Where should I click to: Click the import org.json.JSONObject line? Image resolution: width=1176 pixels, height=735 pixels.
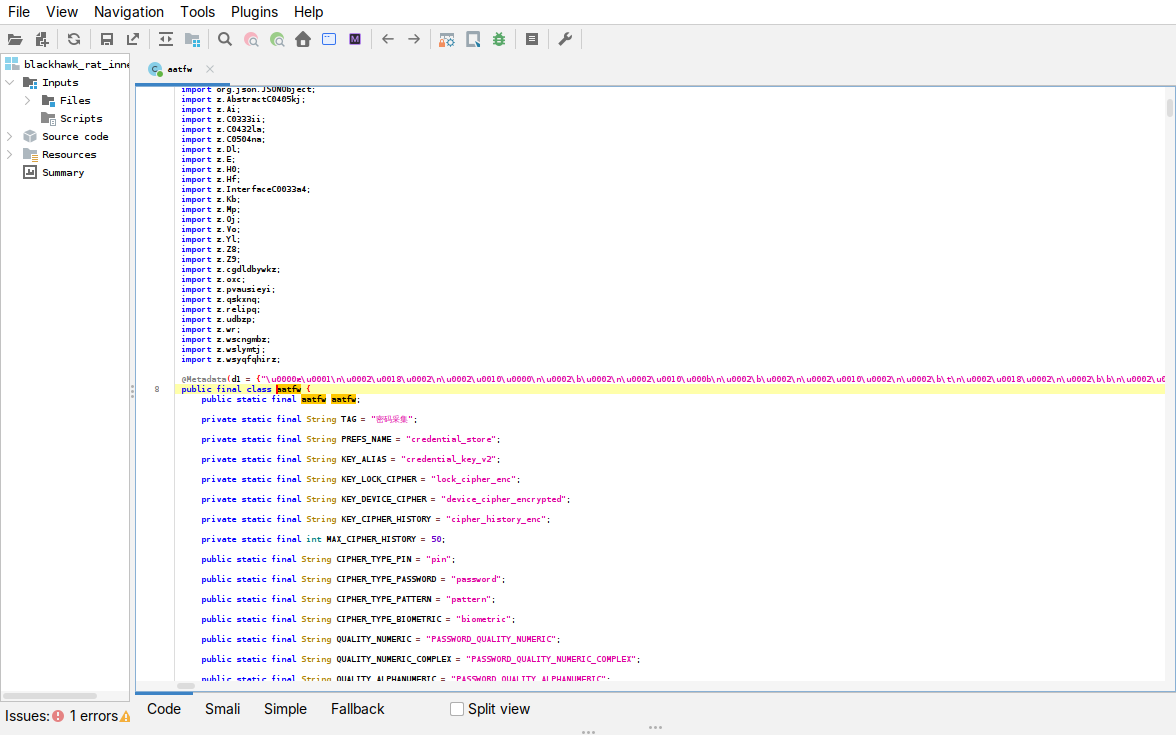pyautogui.click(x=248, y=90)
